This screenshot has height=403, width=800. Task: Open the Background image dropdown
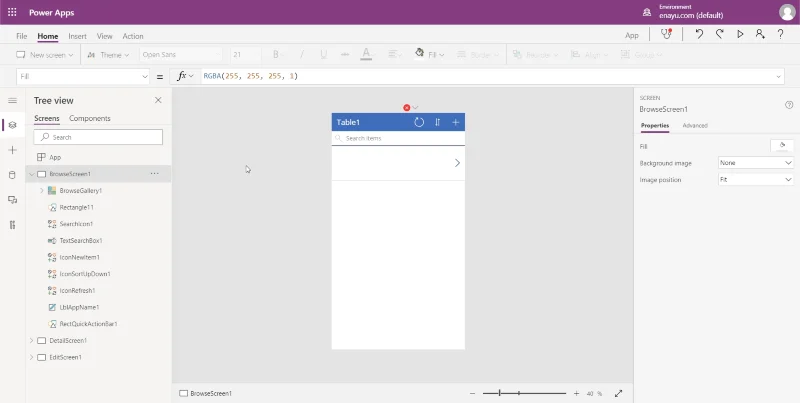[756, 163]
